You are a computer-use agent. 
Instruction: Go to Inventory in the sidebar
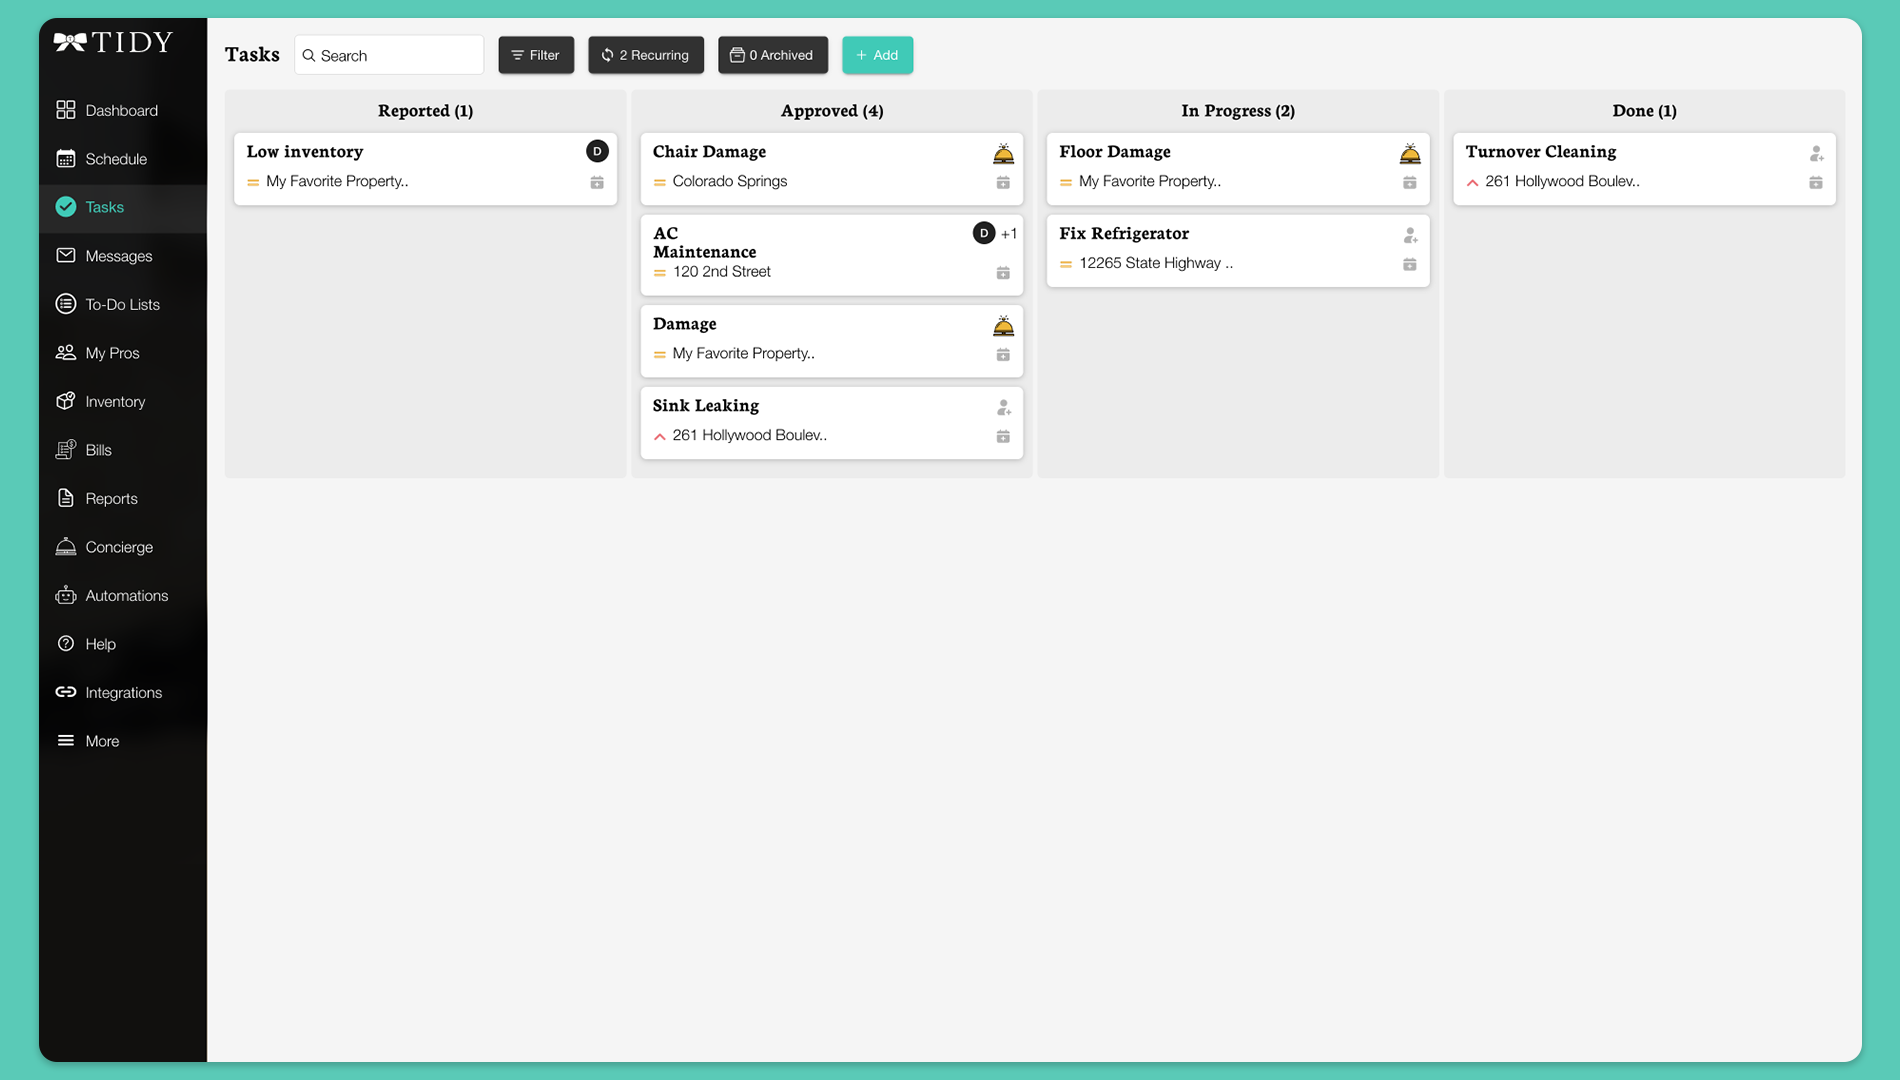click(x=115, y=401)
